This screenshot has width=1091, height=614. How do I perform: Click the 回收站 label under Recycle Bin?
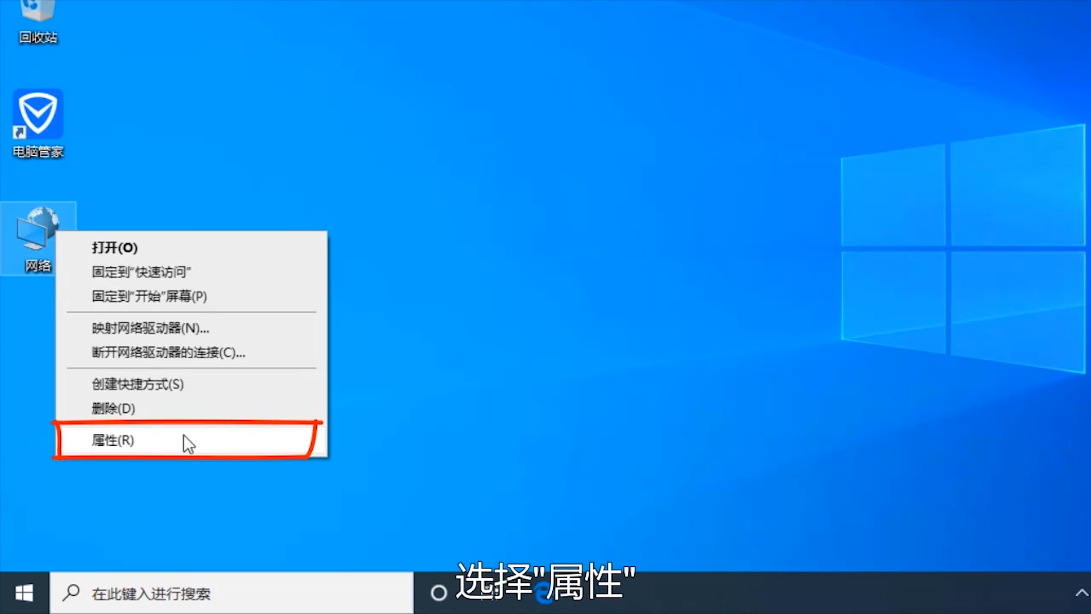38,38
